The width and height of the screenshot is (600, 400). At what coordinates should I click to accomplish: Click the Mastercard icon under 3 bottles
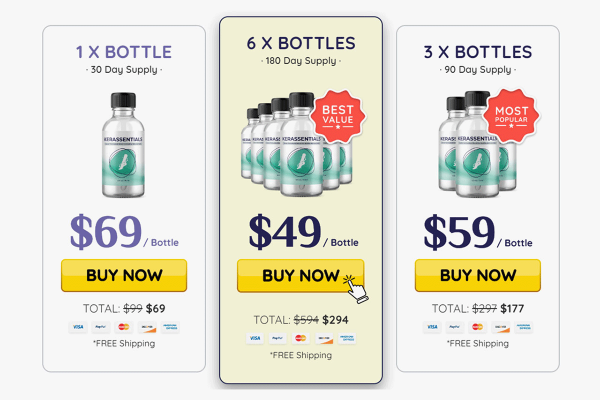click(x=476, y=326)
